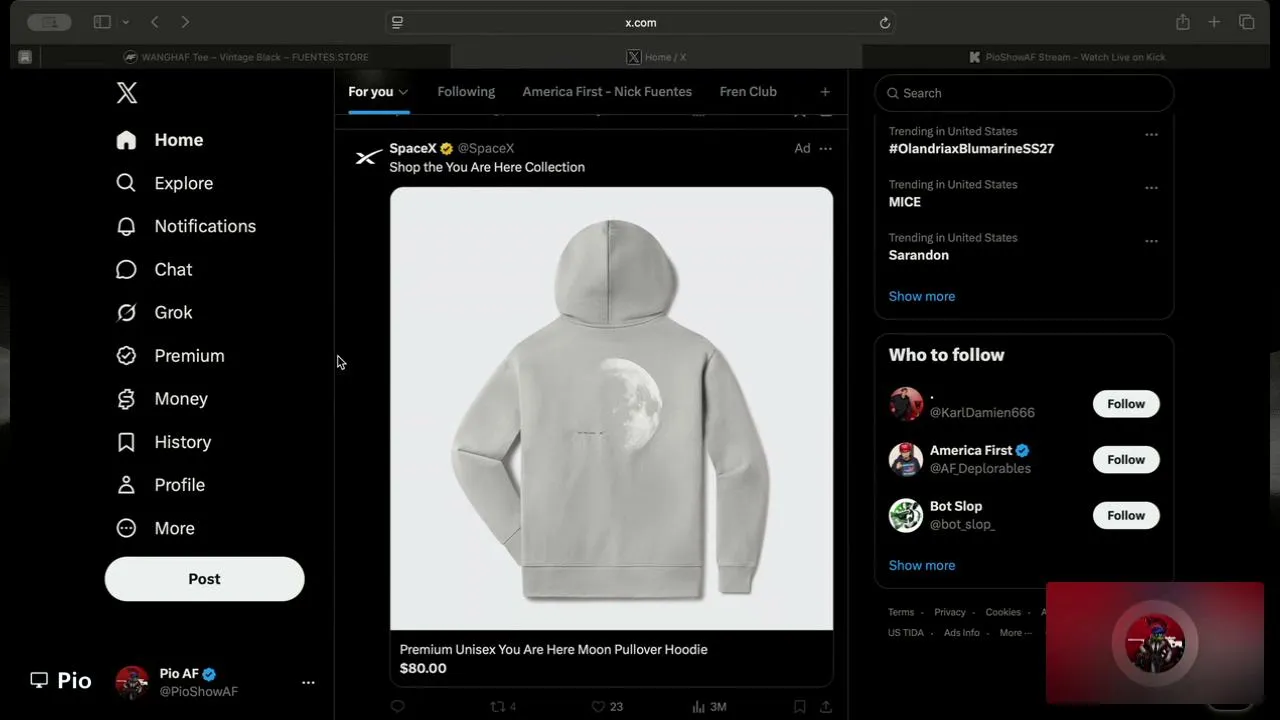
Task: Switch to the Following tab
Action: pos(466,92)
